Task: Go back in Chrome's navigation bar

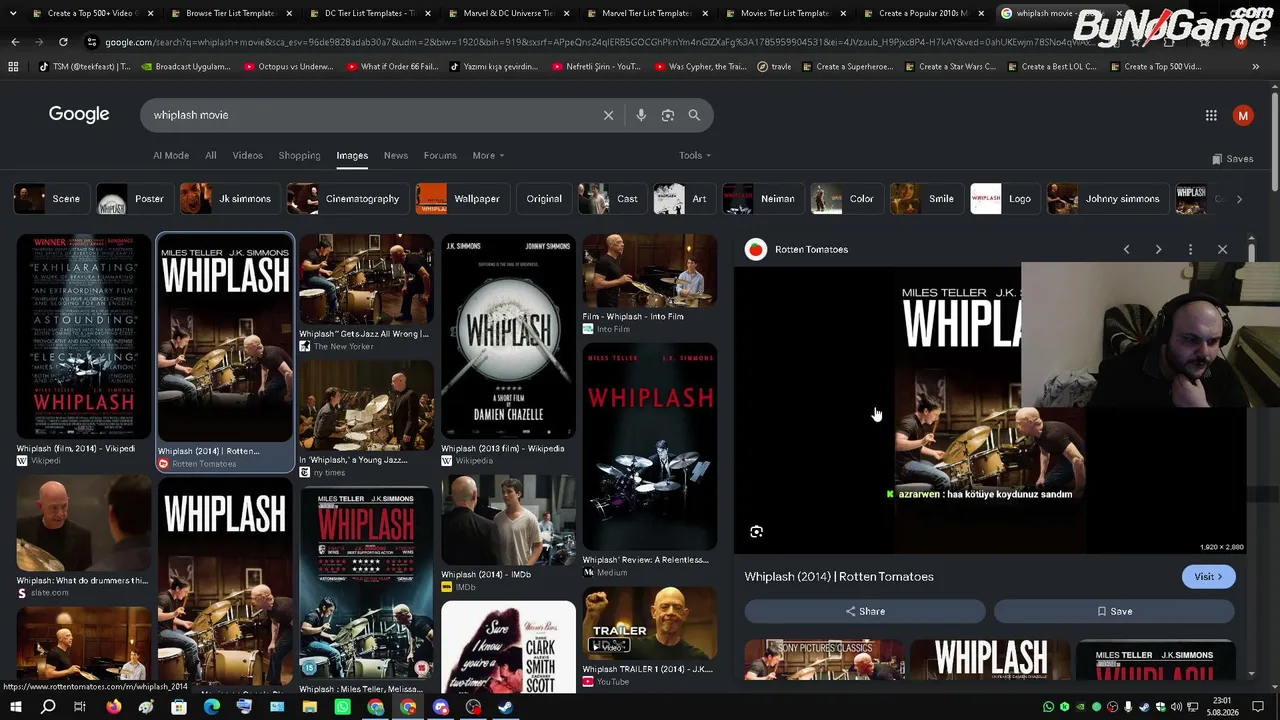Action: (15, 42)
